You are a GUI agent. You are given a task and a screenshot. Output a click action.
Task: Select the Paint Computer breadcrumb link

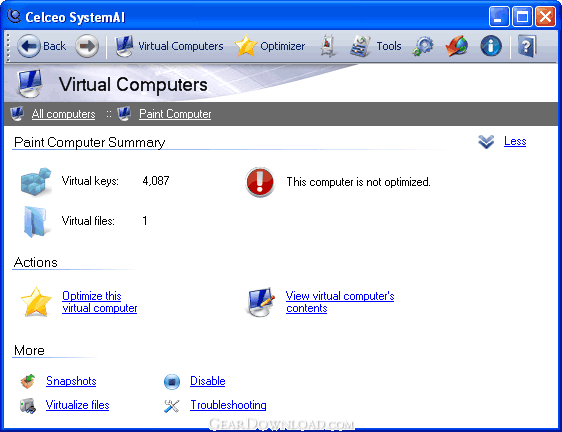(175, 114)
